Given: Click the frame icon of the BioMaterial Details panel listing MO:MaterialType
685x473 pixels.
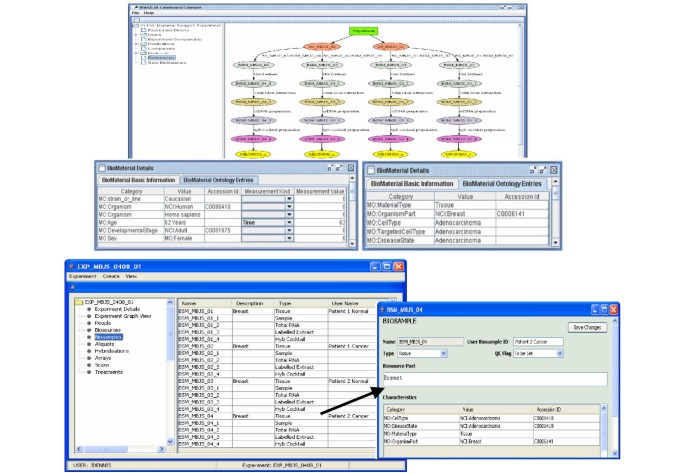Looking at the screenshot, I should tap(371, 170).
